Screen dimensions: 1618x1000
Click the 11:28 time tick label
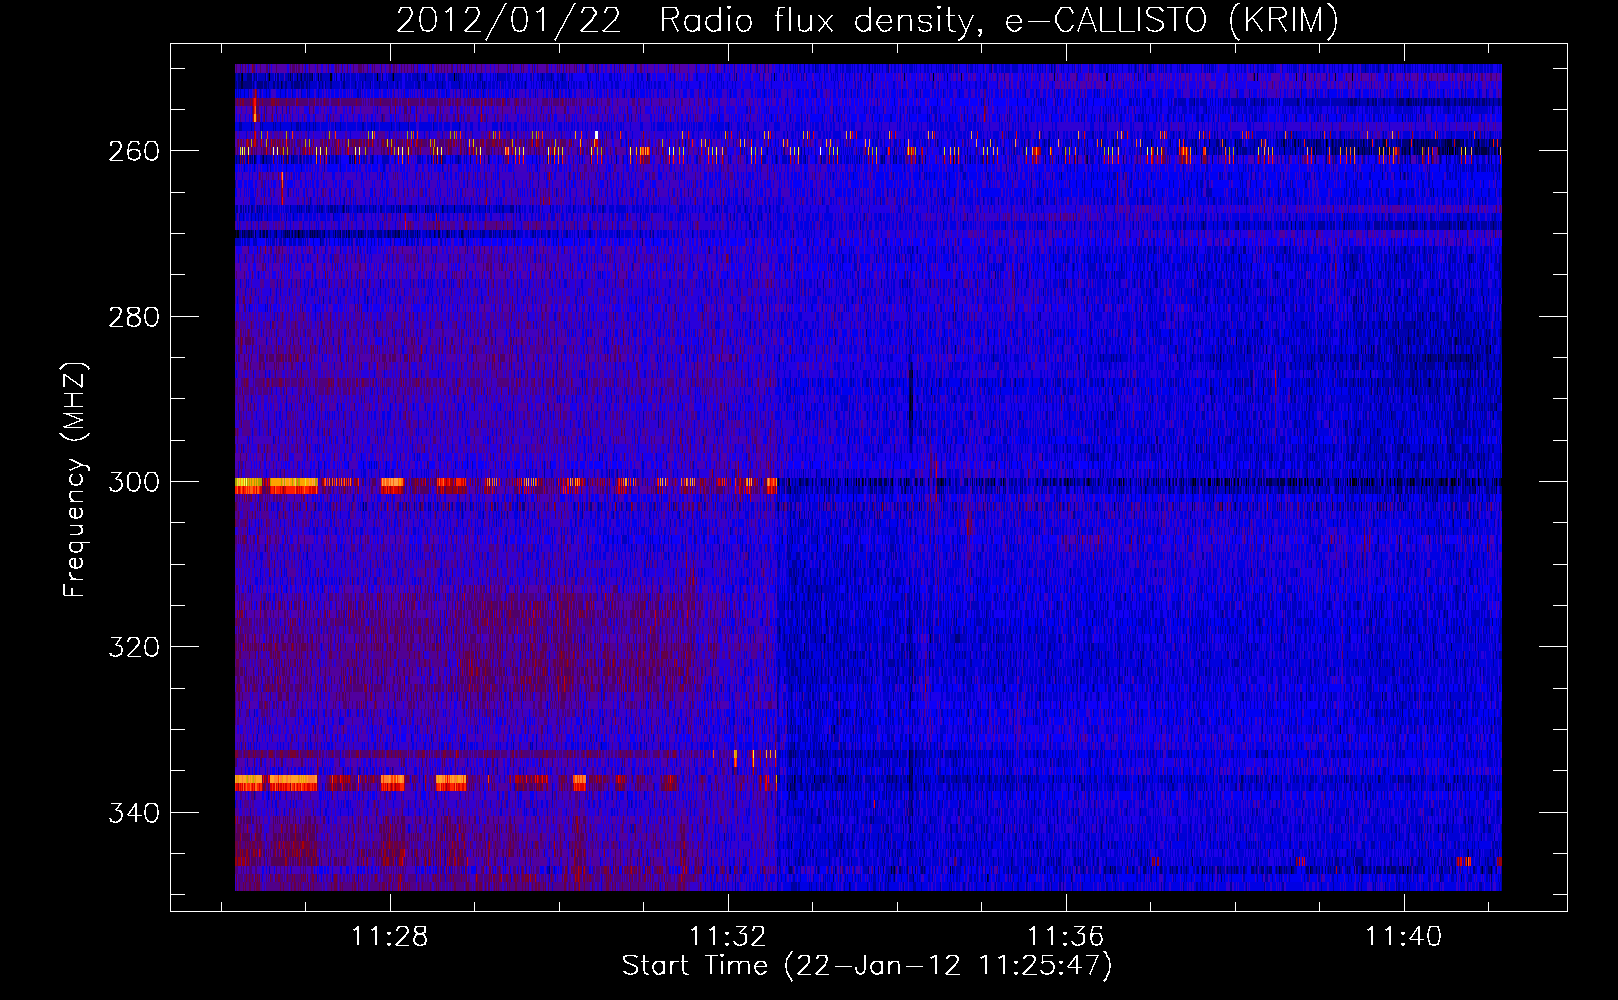pyautogui.click(x=389, y=936)
